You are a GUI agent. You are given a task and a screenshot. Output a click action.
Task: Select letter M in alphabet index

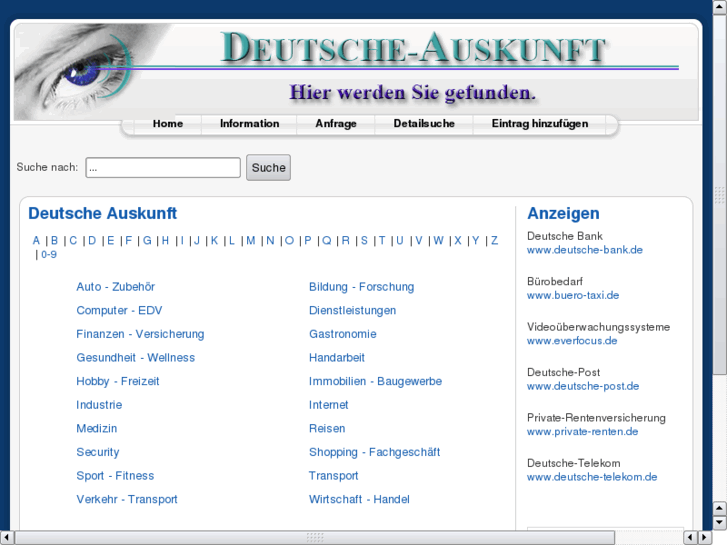pos(250,240)
